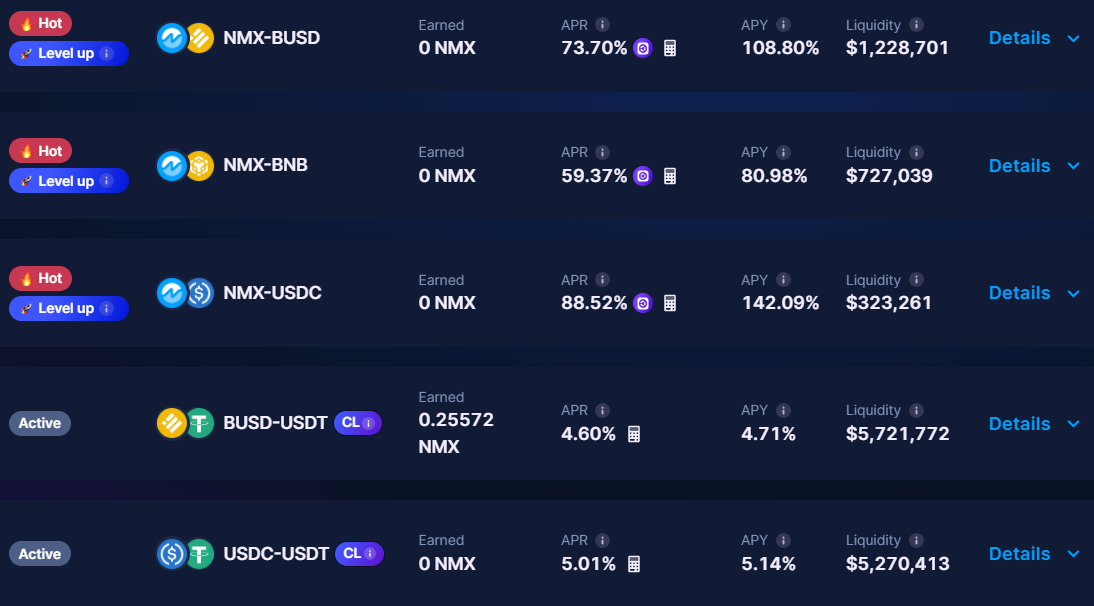Expand the NMX-BNB details chevron
Viewport: 1094px width, 606px height.
[1074, 166]
